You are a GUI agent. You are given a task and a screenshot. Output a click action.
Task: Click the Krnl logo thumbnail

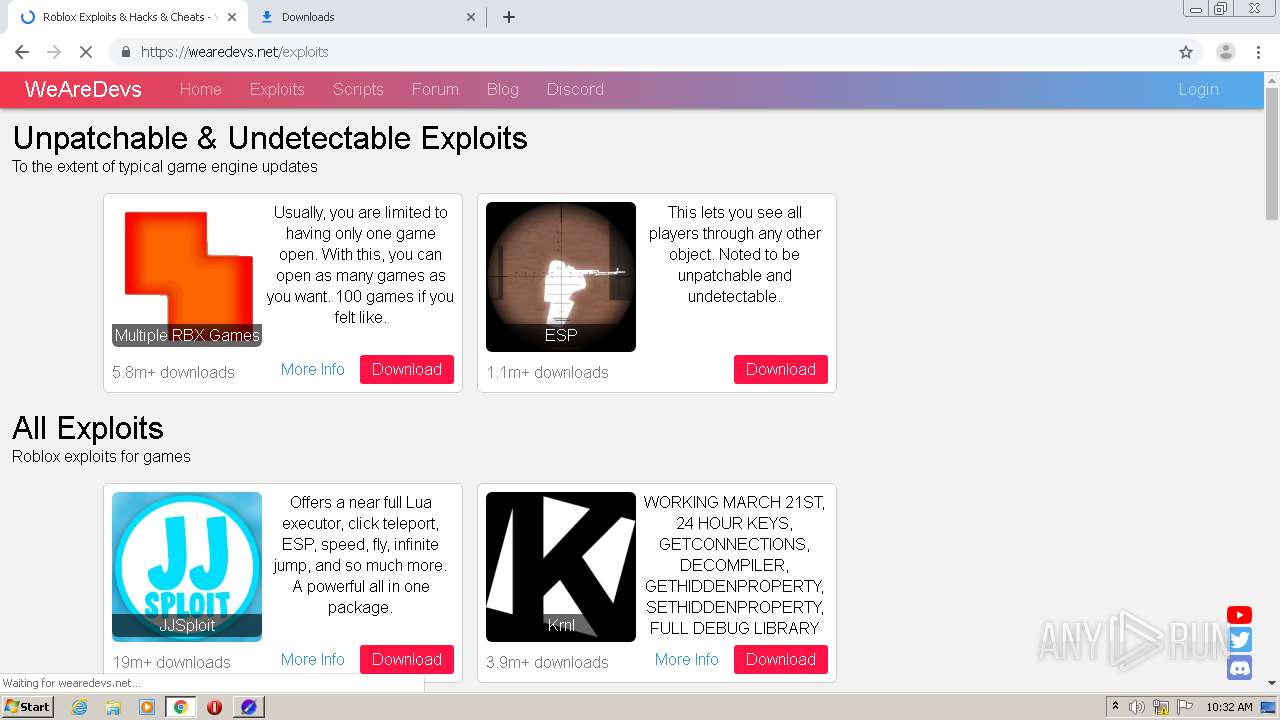561,567
